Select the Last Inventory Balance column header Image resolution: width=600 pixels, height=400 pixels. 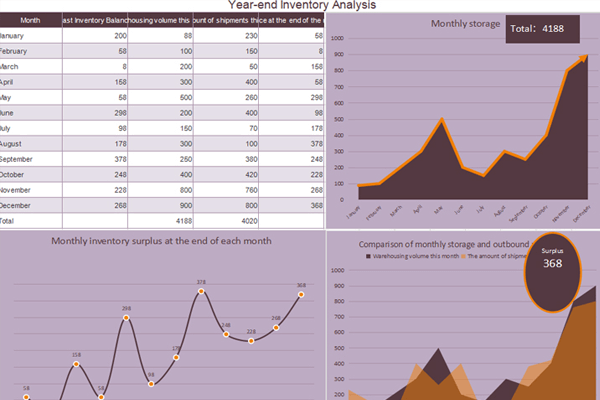(x=95, y=19)
